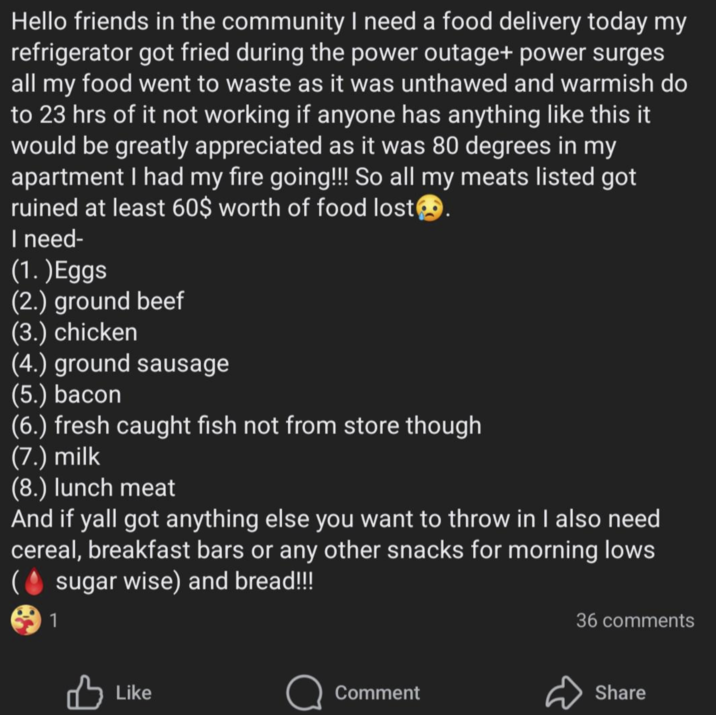Select the "Comment" text label

(x=377, y=693)
